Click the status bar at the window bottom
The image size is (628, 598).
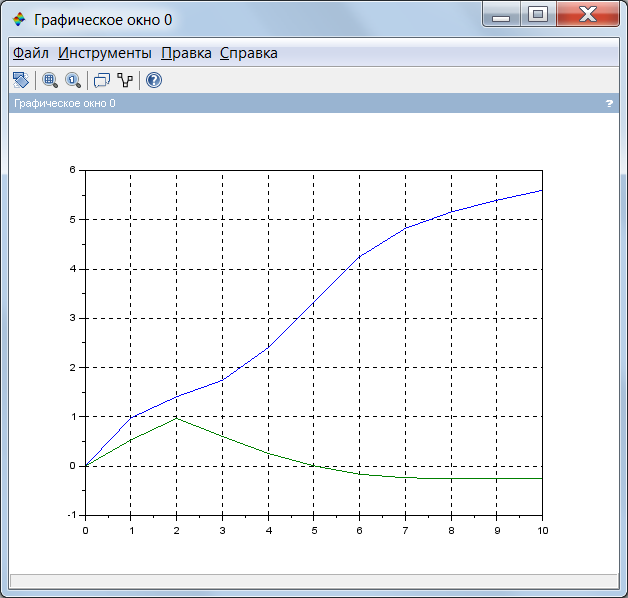(314, 581)
